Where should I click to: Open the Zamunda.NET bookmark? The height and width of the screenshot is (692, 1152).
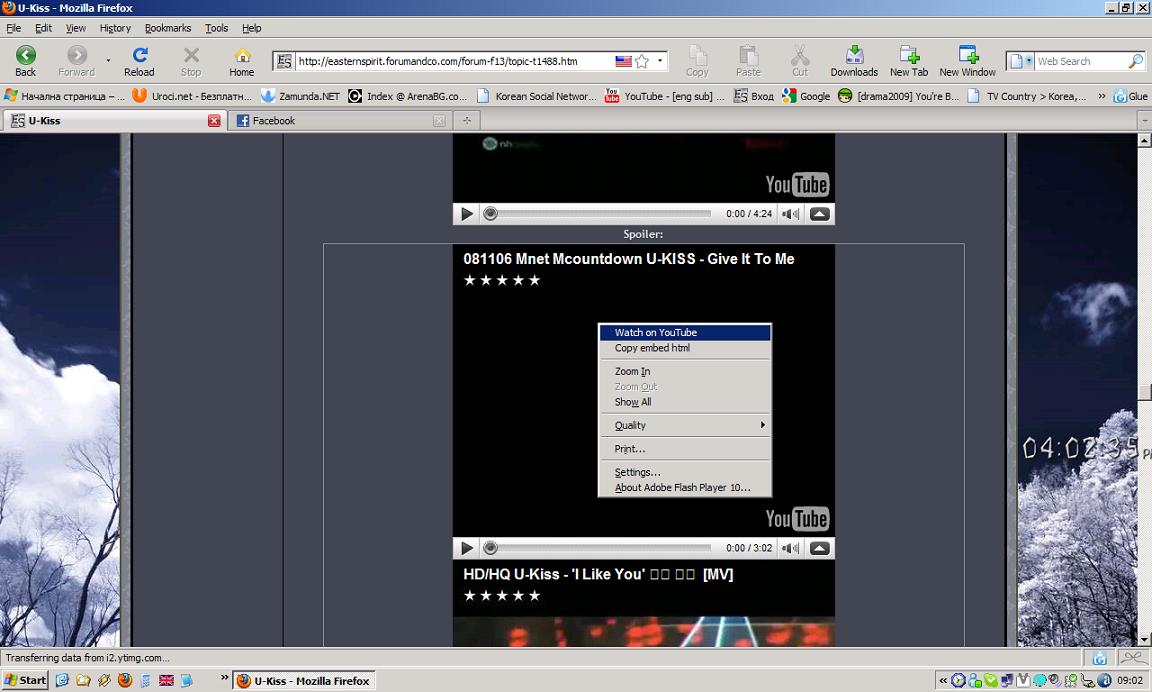[x=300, y=96]
